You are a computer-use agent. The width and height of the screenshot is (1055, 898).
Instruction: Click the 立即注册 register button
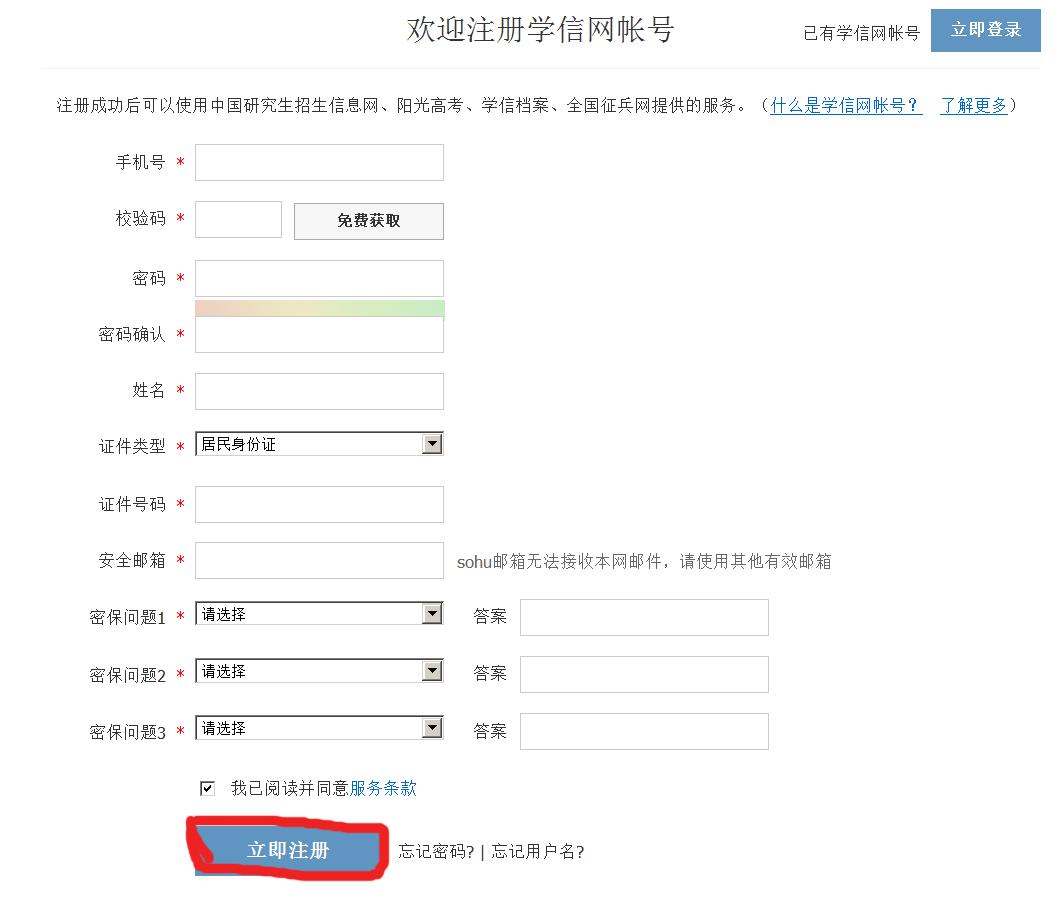[288, 851]
